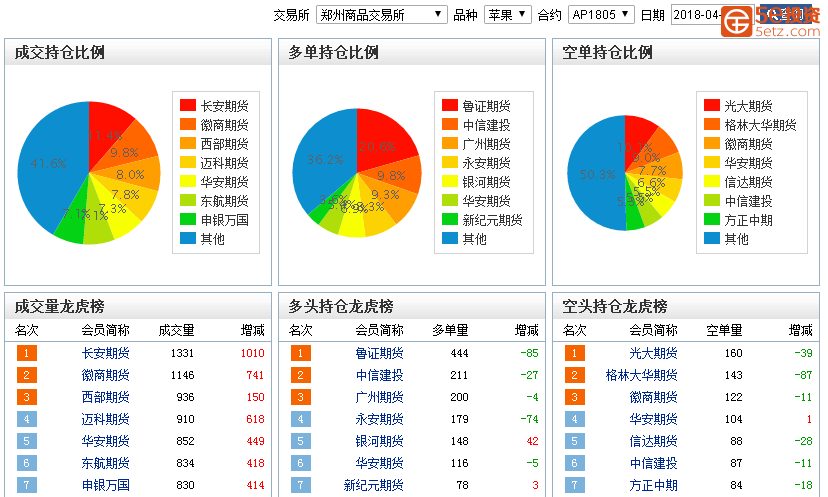Open 迈科期货 link in 成交量龙虎榜
The height and width of the screenshot is (497, 828).
click(x=105, y=419)
